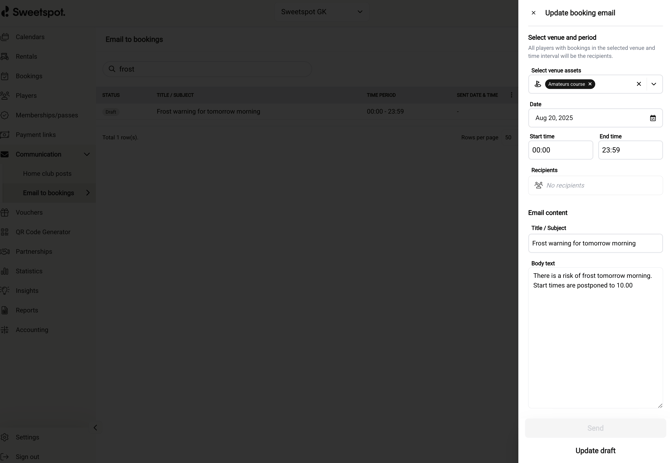Viewport: 670px width, 463px height.
Task: Open the date picker calendar icon
Action: coord(653,118)
